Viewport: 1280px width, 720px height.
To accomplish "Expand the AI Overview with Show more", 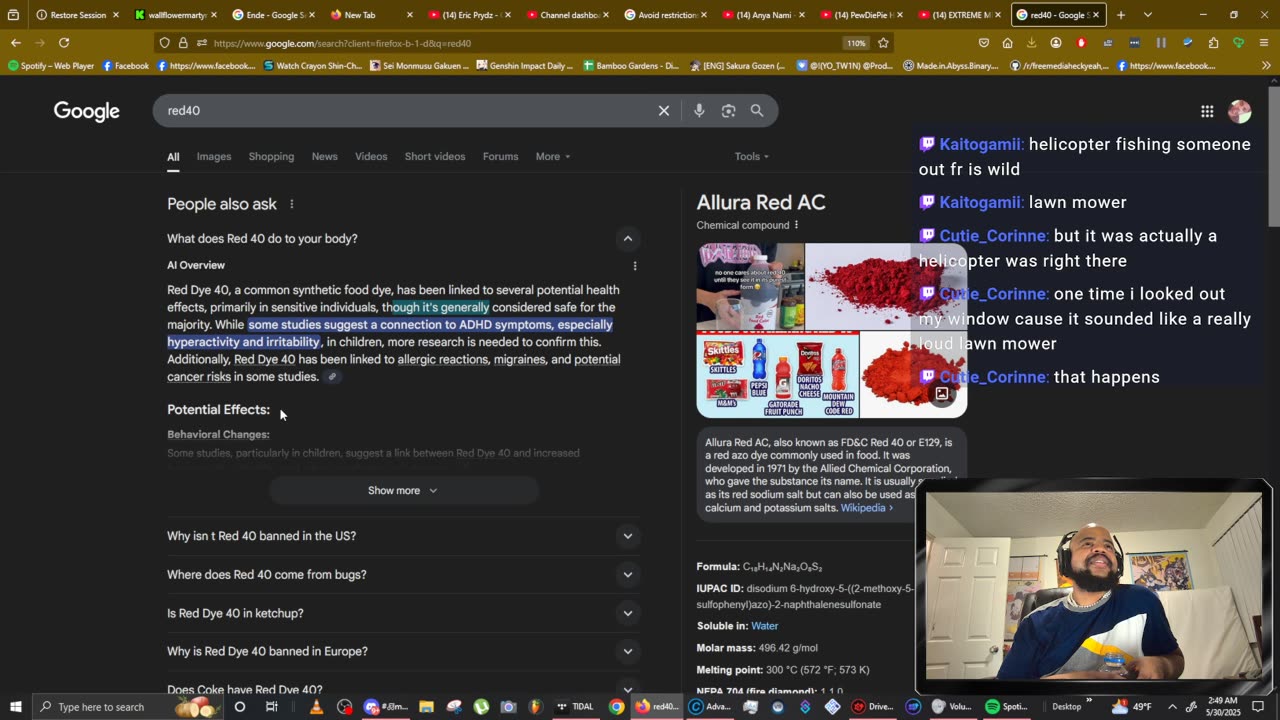I will (x=403, y=491).
